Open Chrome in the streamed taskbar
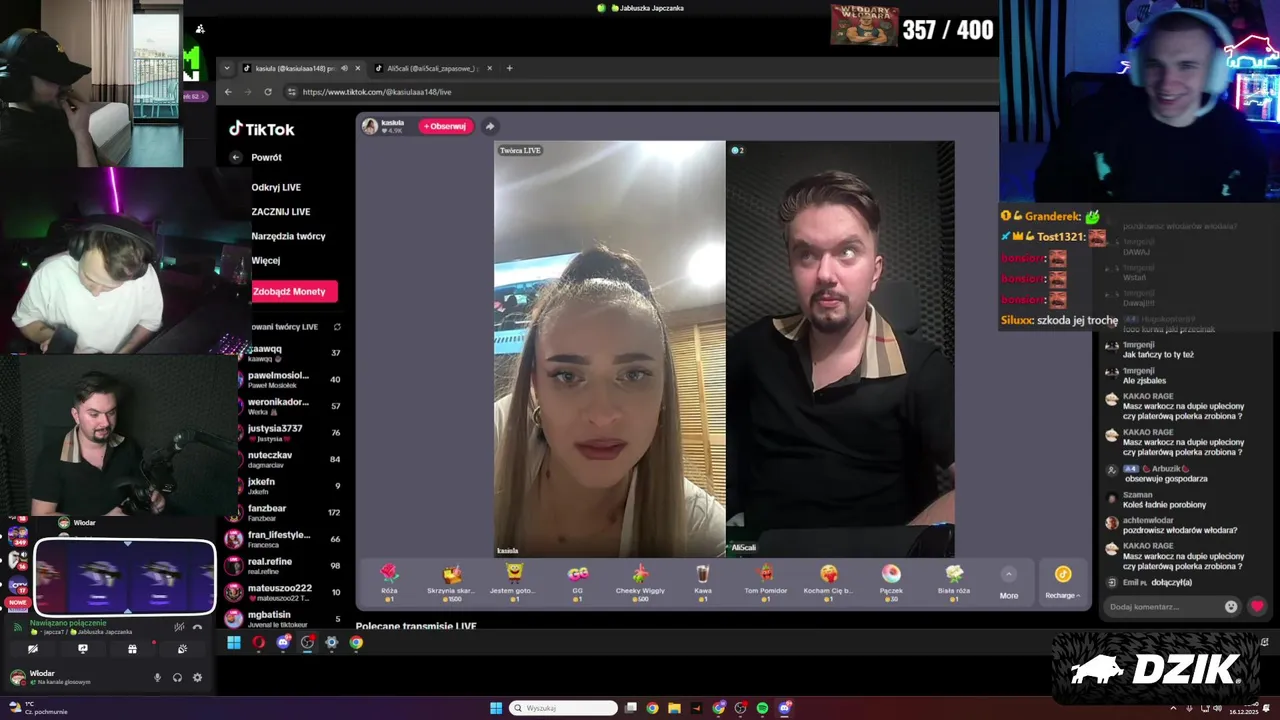The height and width of the screenshot is (720, 1280). (x=356, y=643)
